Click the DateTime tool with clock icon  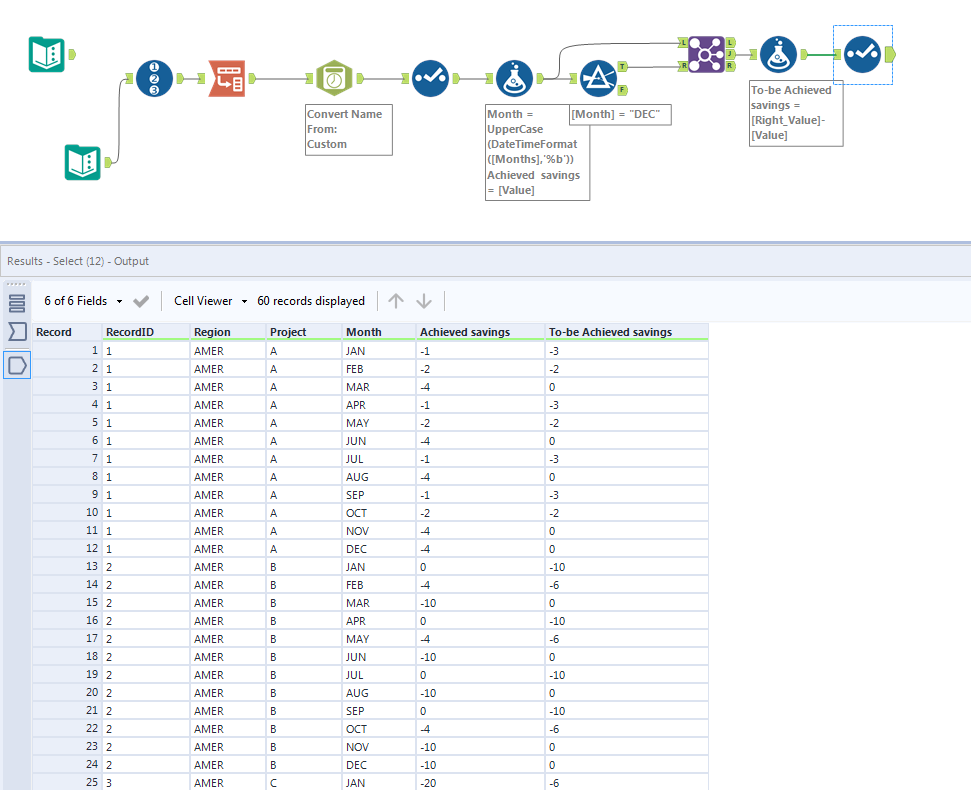tap(333, 75)
